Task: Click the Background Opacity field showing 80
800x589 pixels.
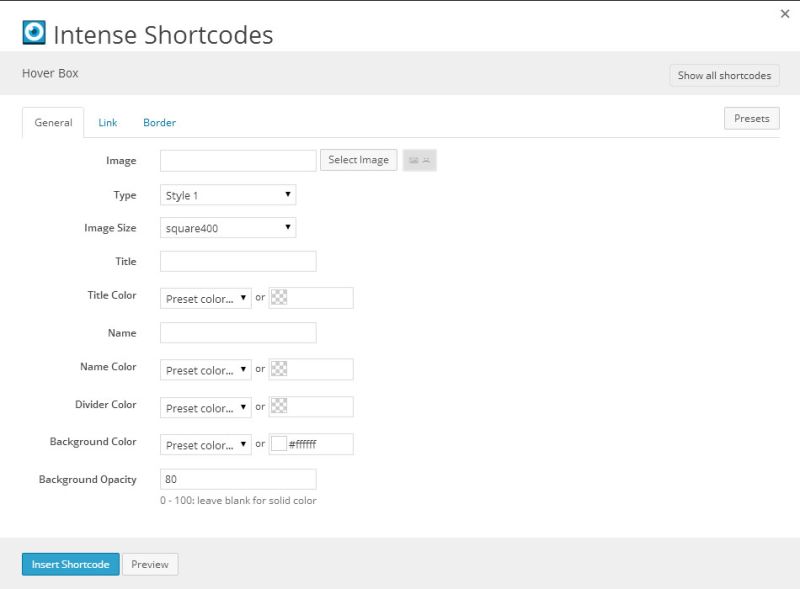Action: 238,479
